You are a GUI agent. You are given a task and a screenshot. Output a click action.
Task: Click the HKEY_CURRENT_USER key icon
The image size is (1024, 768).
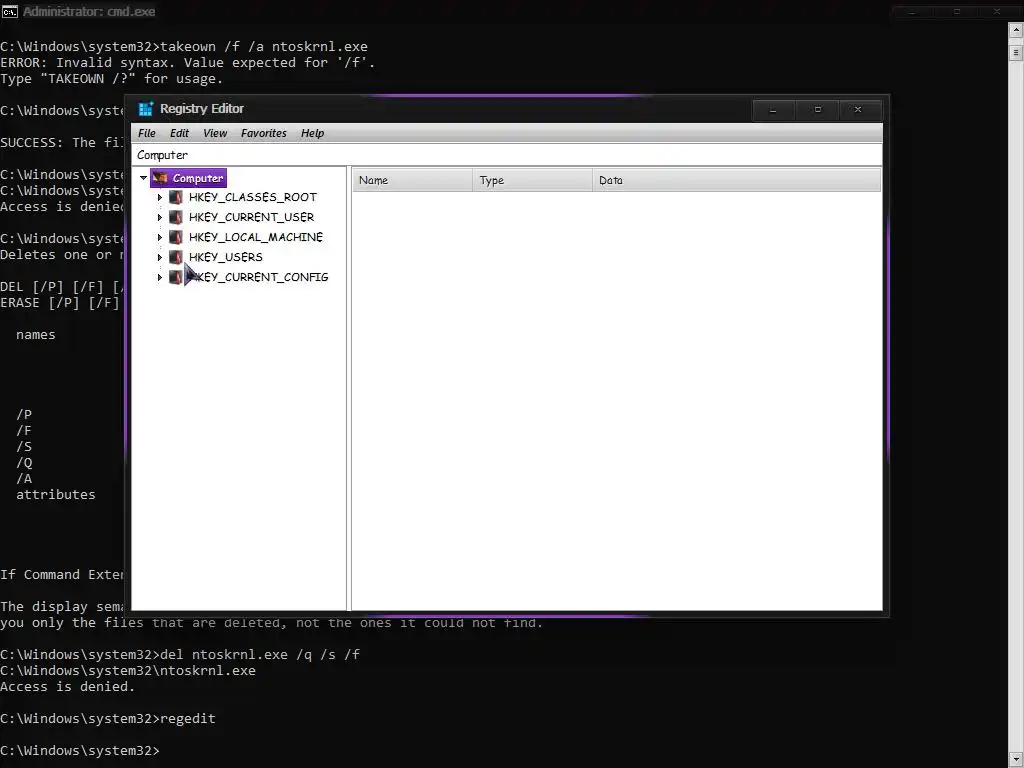click(176, 217)
